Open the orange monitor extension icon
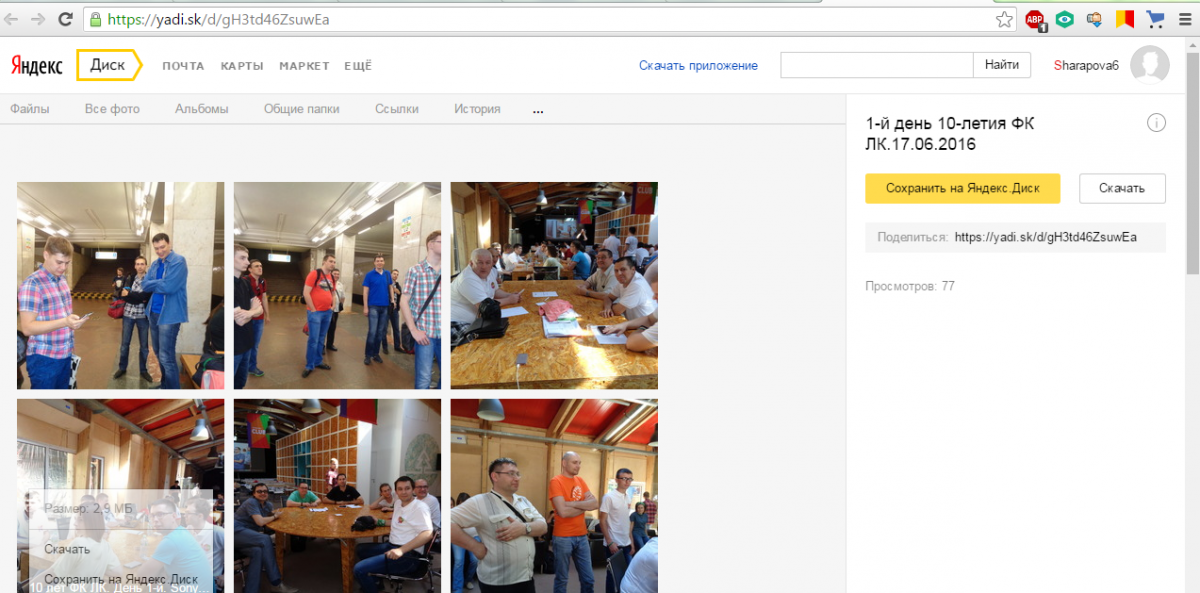The image size is (1200, 593). click(1095, 19)
